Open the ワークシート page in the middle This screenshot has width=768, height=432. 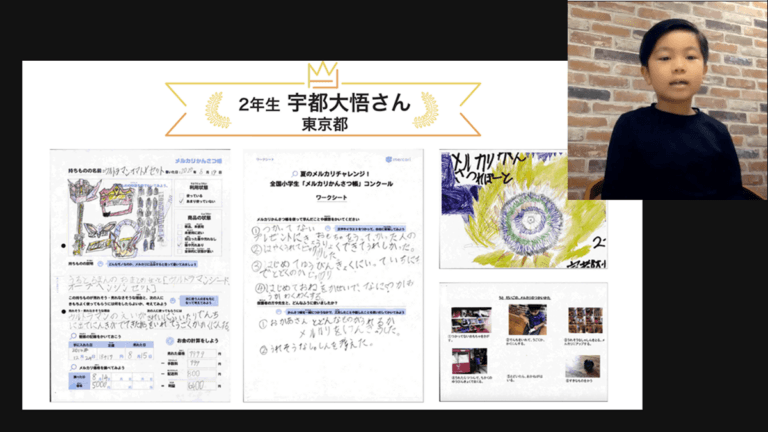(334, 276)
